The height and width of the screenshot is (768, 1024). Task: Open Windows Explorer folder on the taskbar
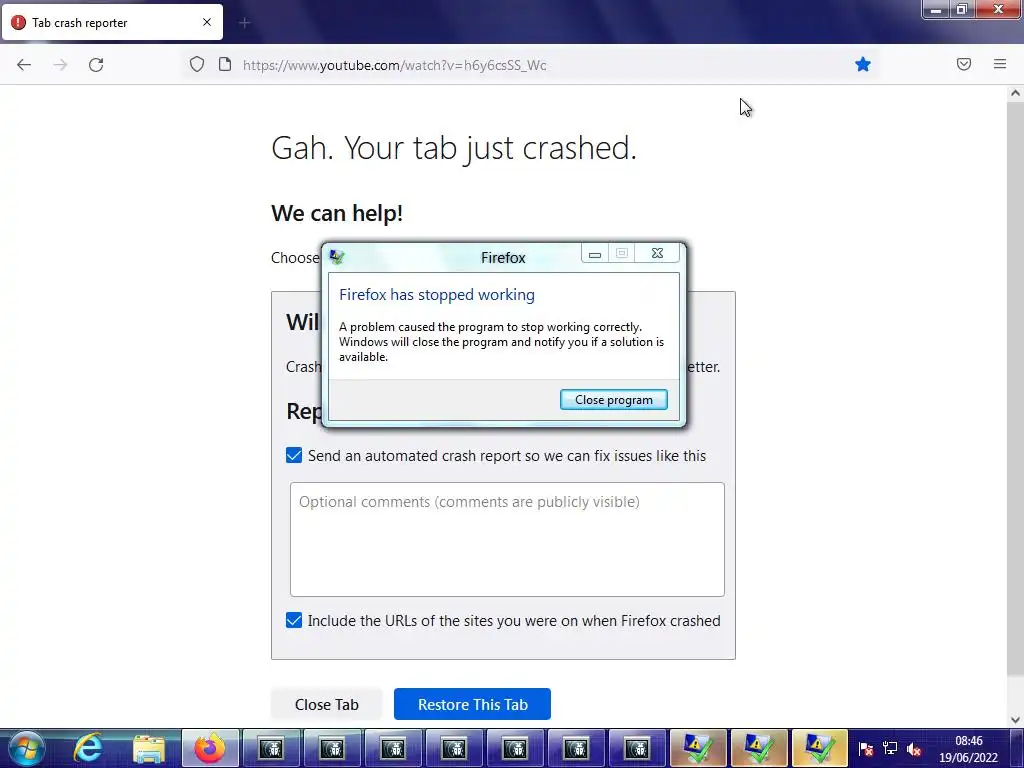pos(149,749)
